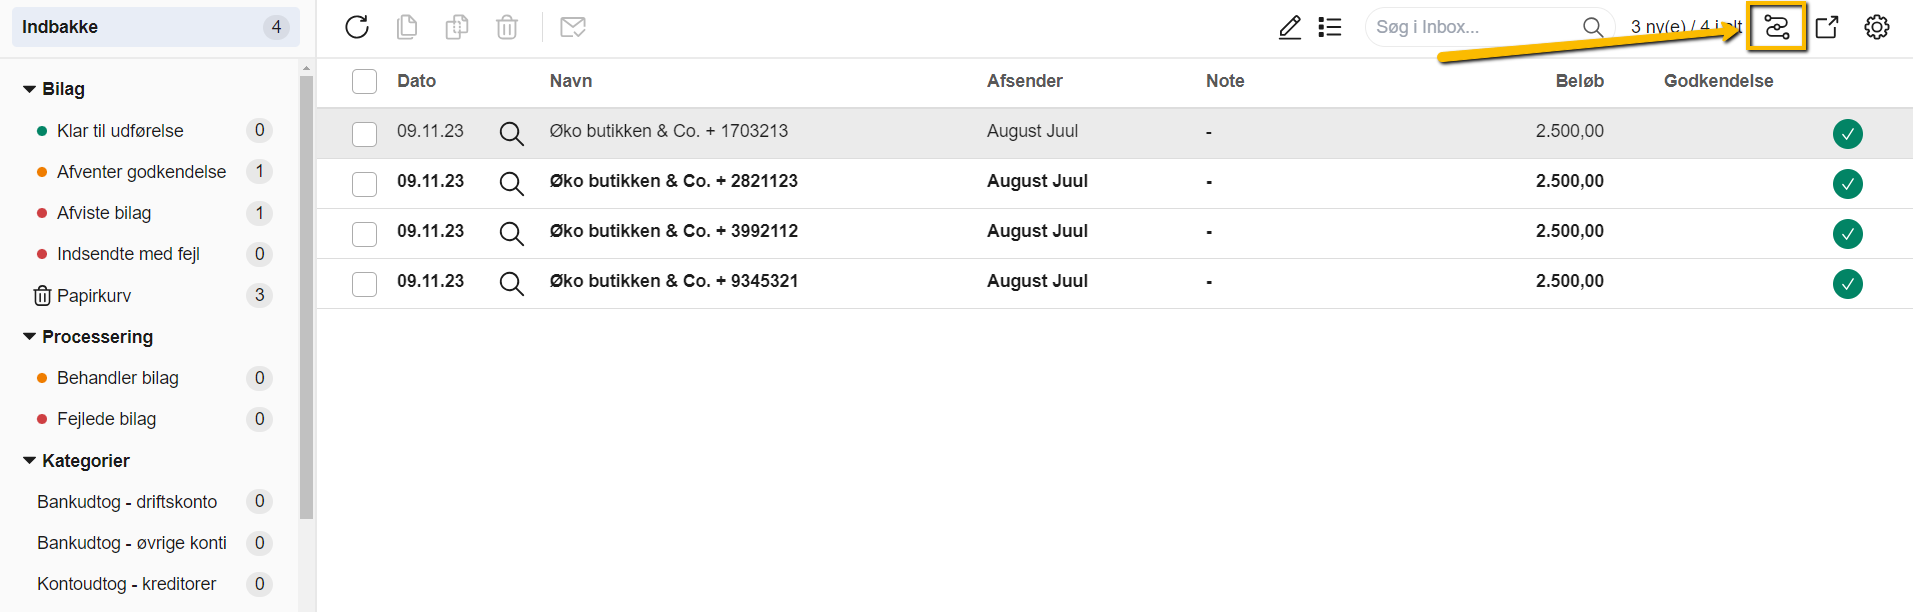Open the Papirkurv folder
The height and width of the screenshot is (612, 1913).
tap(93, 296)
